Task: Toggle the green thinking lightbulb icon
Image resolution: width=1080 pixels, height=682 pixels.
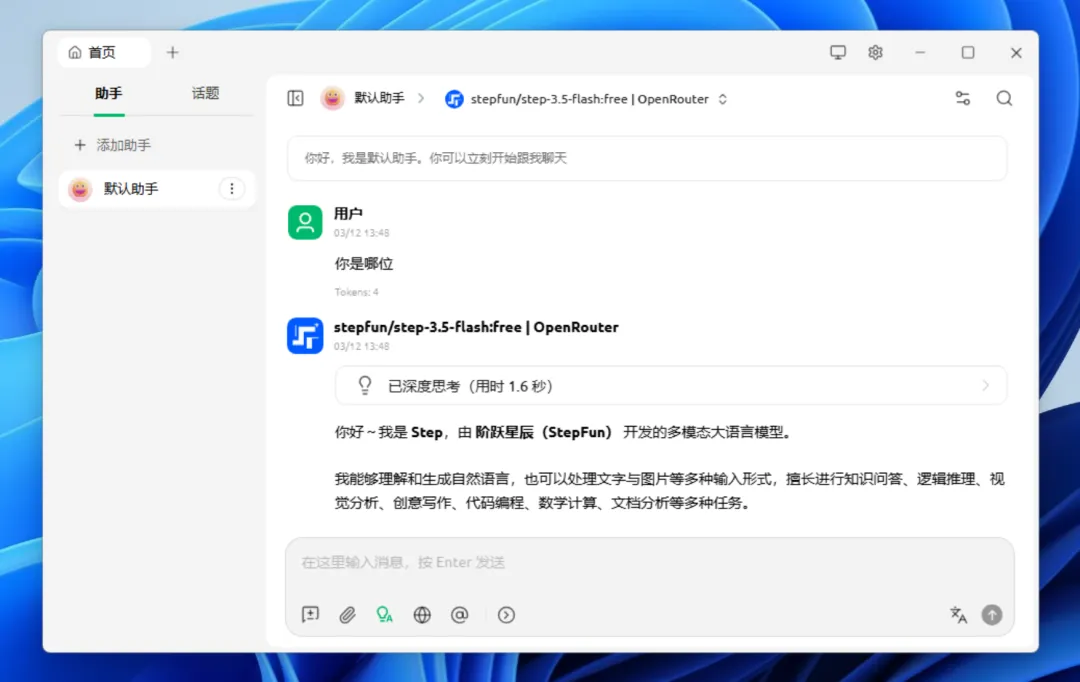Action: (384, 614)
